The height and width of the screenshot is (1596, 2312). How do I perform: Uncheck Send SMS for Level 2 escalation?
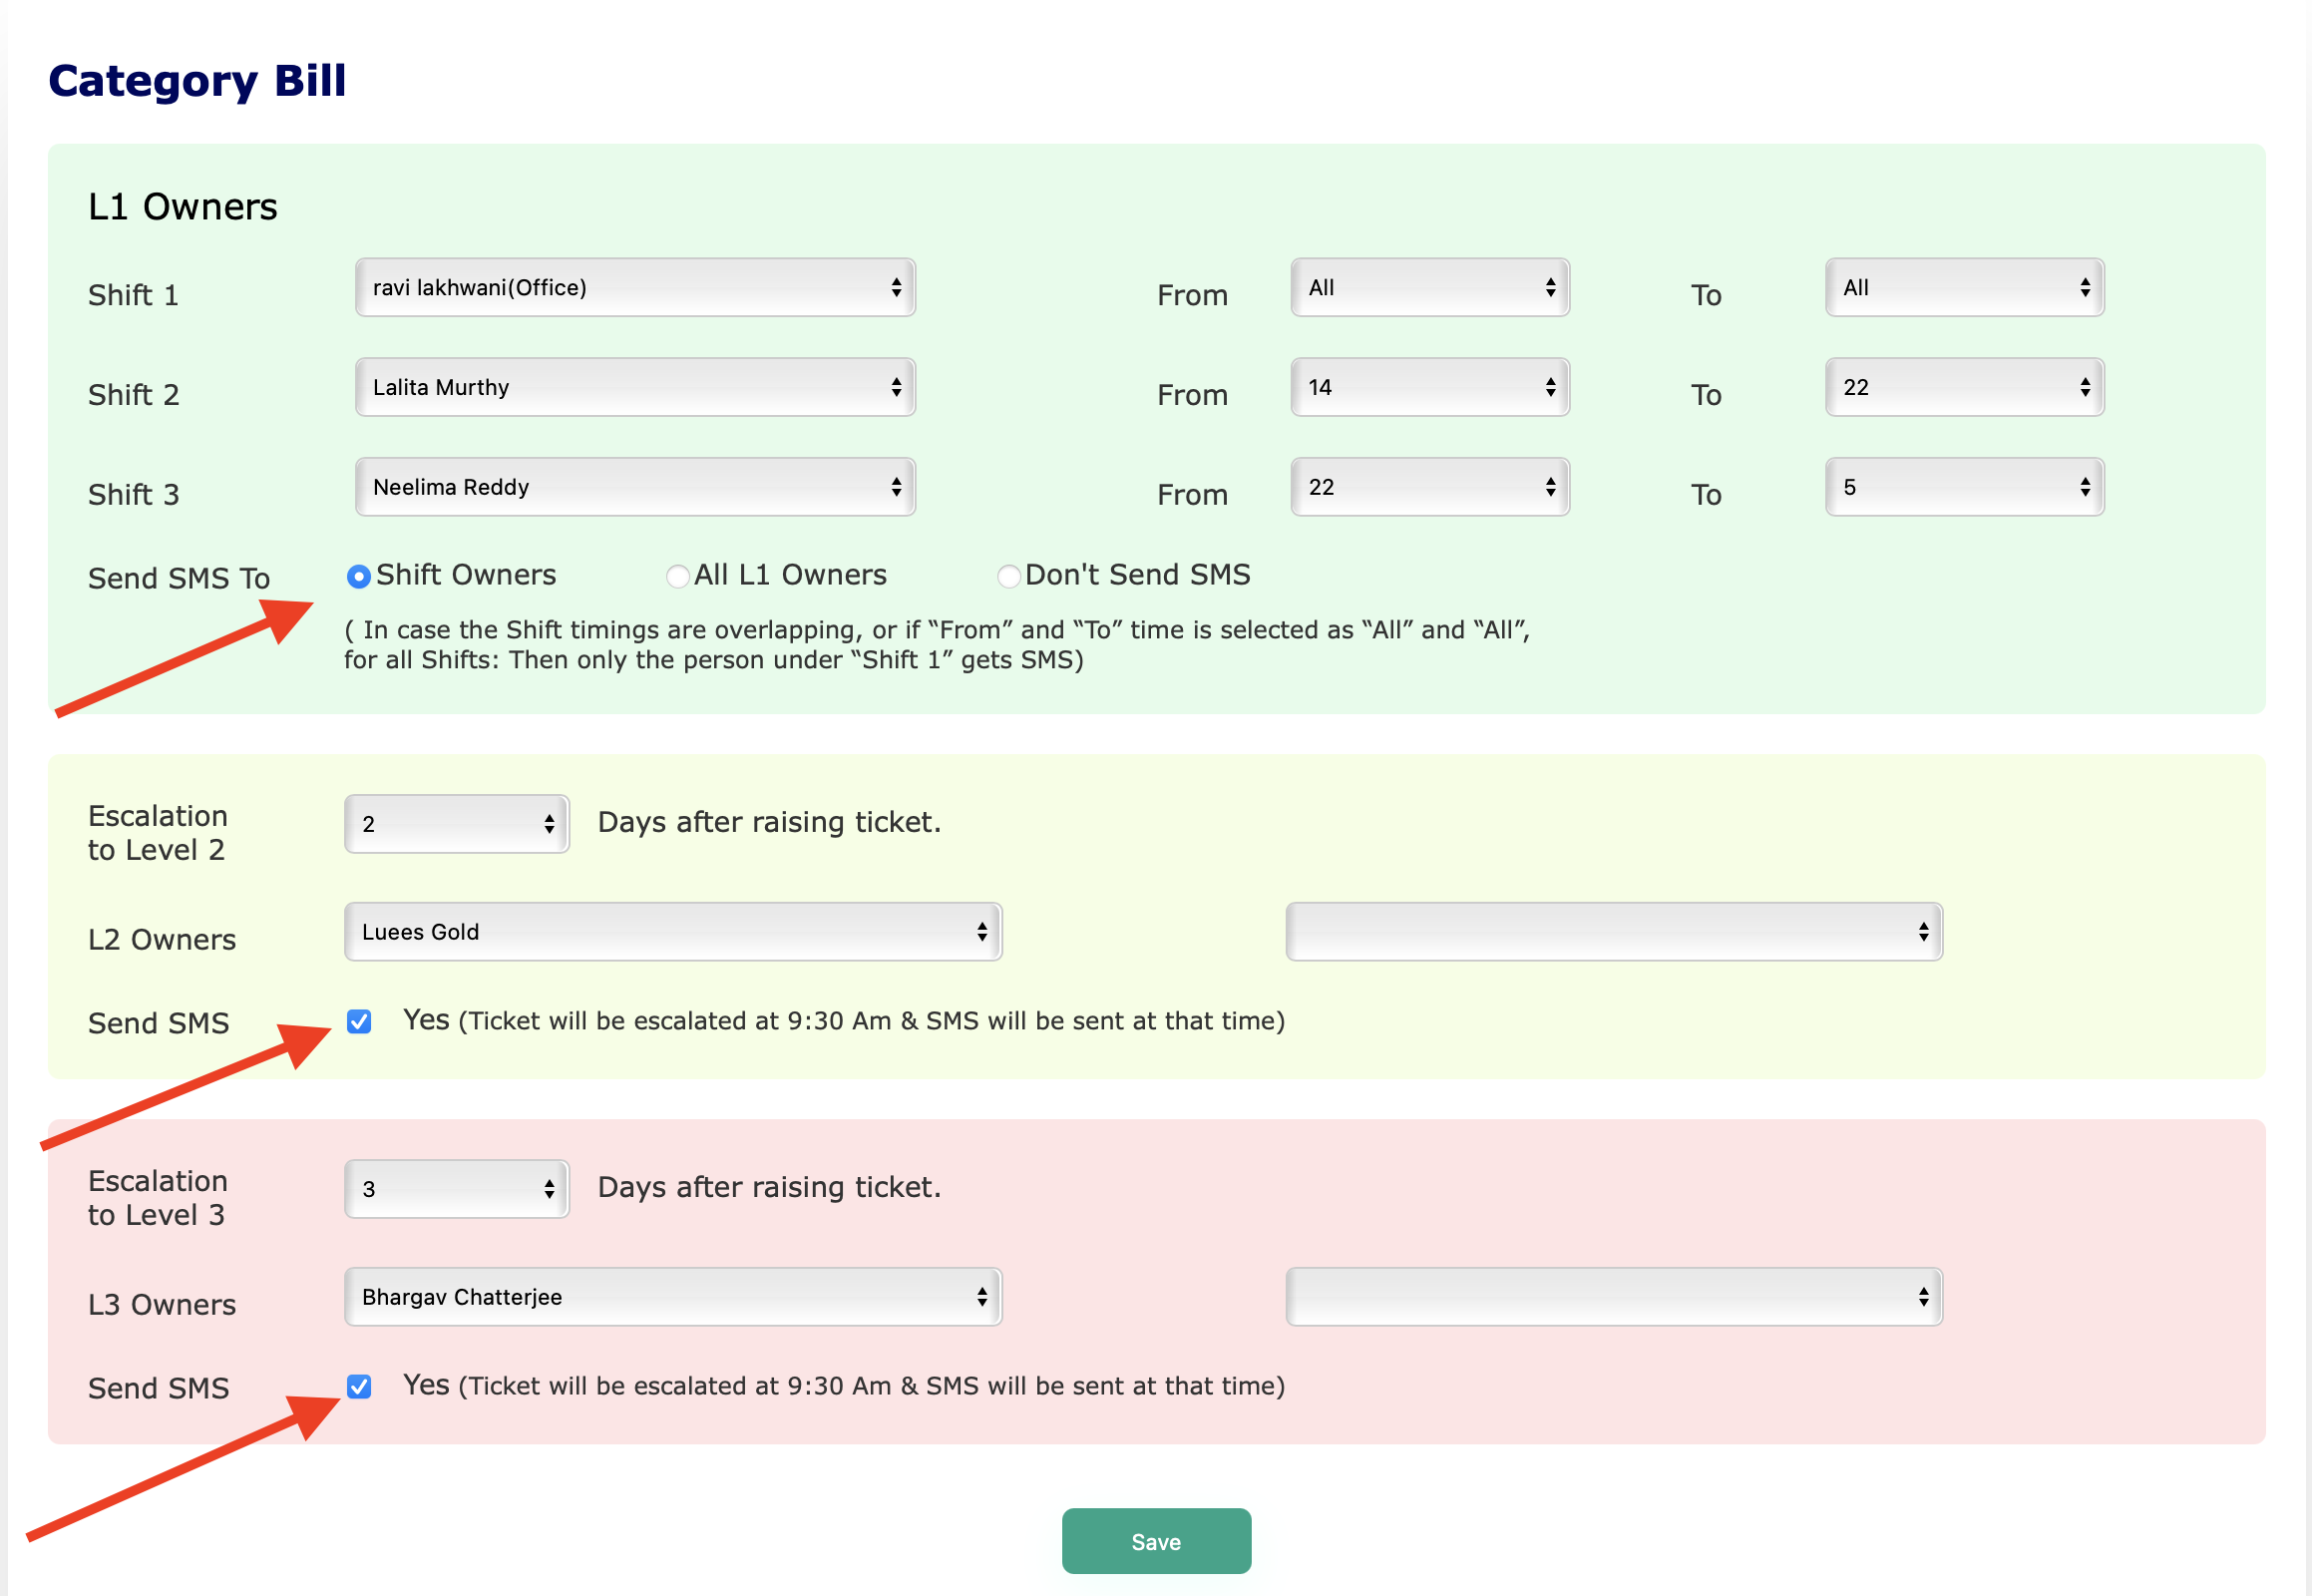tap(359, 1021)
